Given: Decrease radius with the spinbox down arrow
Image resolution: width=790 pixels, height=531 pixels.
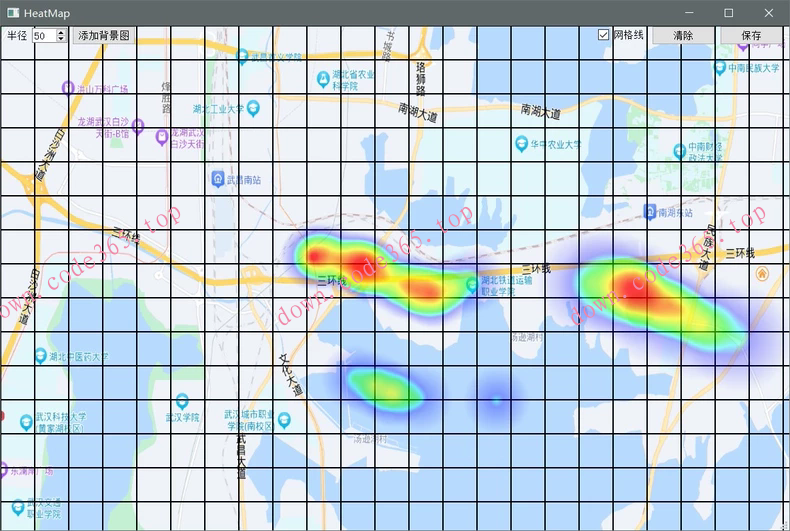Looking at the screenshot, I should coord(61,39).
